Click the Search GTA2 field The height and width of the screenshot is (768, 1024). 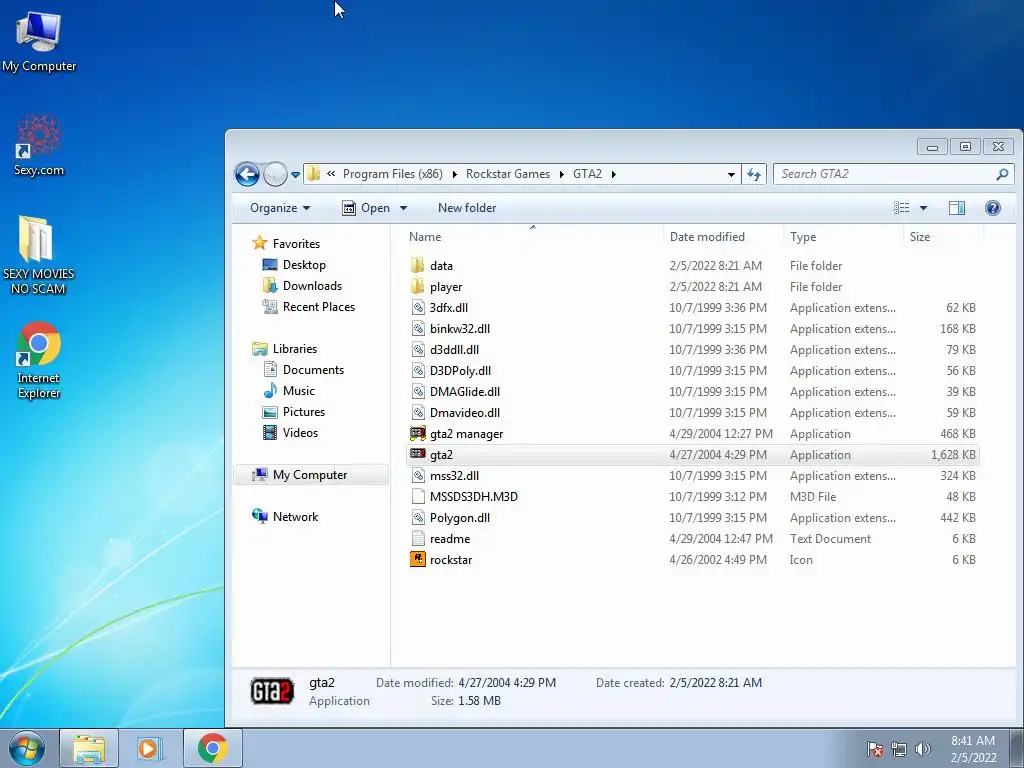pos(893,174)
